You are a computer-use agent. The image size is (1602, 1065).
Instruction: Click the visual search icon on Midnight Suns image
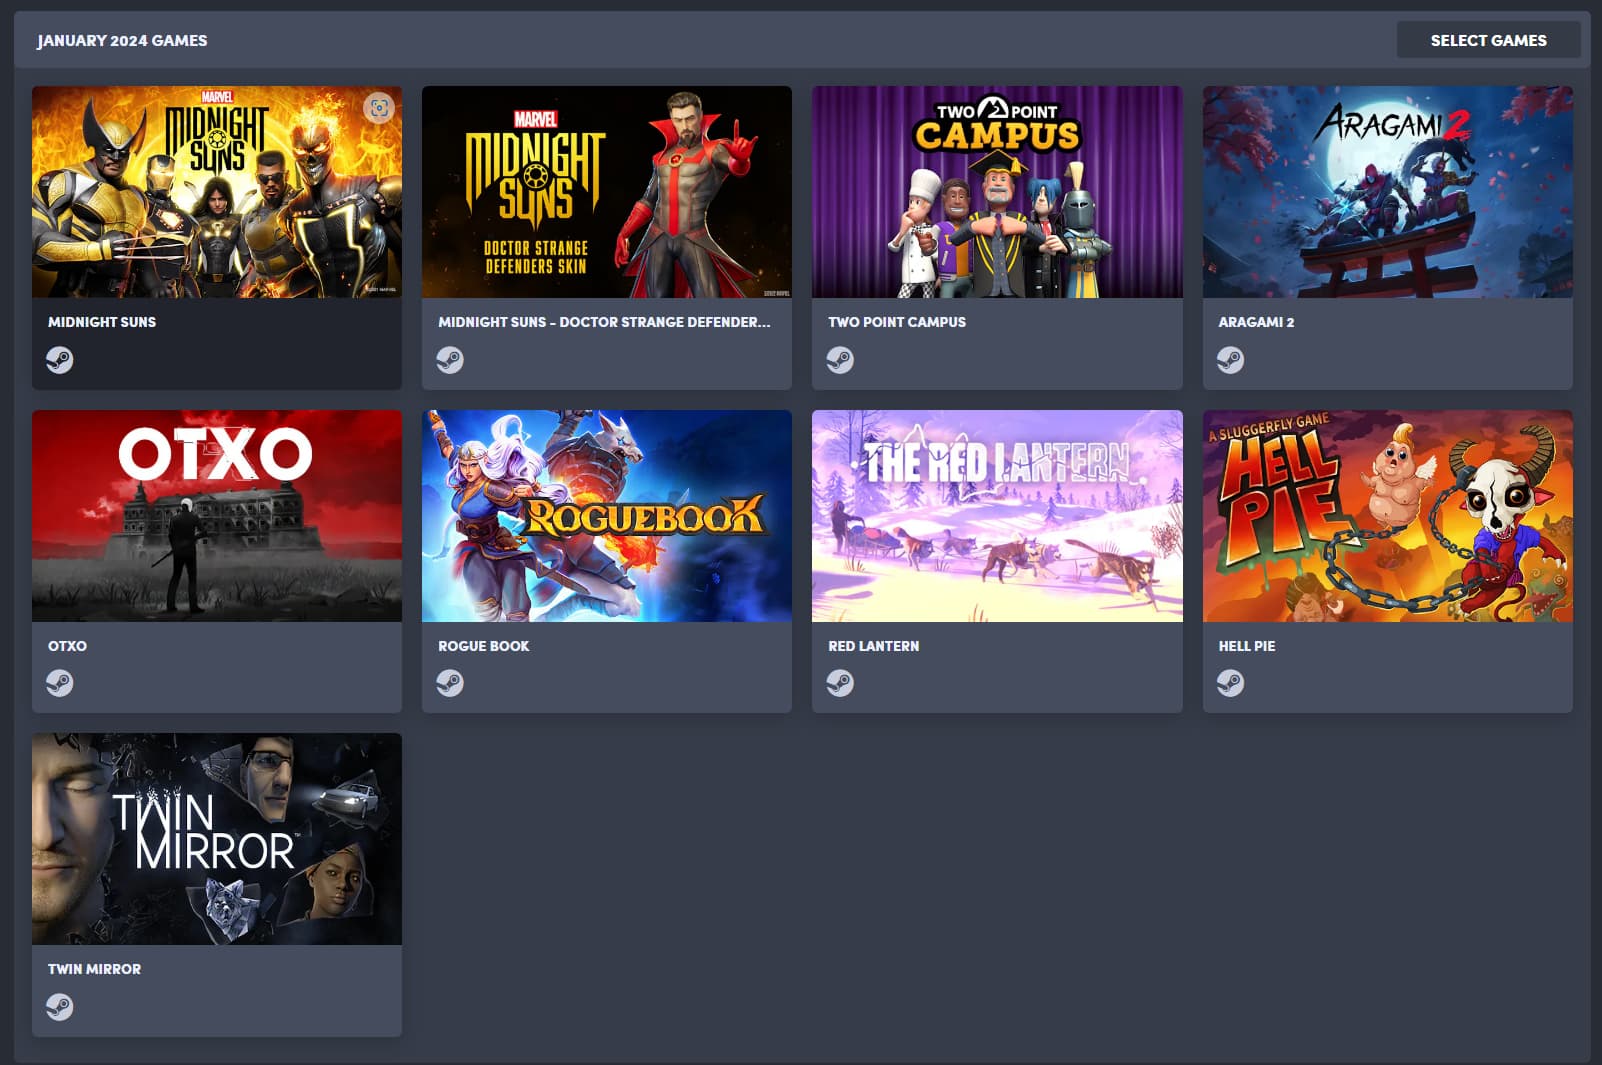click(x=379, y=108)
